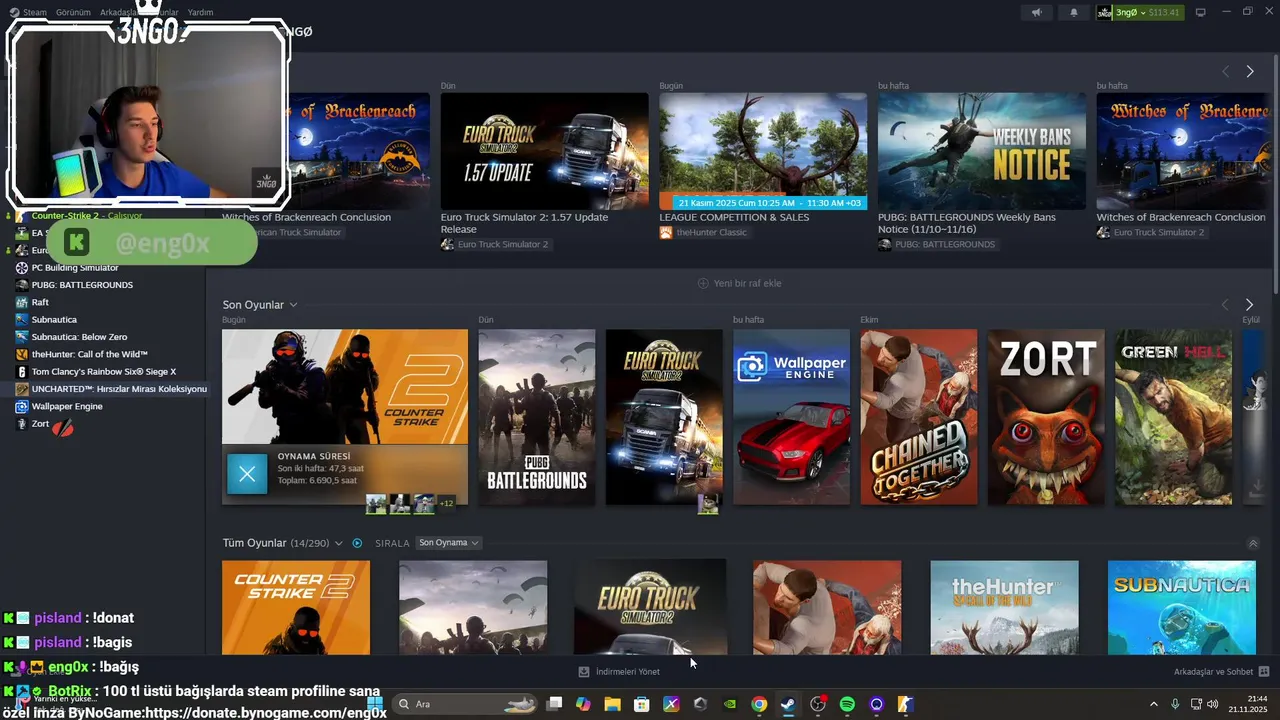Click the Windows taskbar search box
This screenshot has height=720, width=1280.
pos(465,704)
